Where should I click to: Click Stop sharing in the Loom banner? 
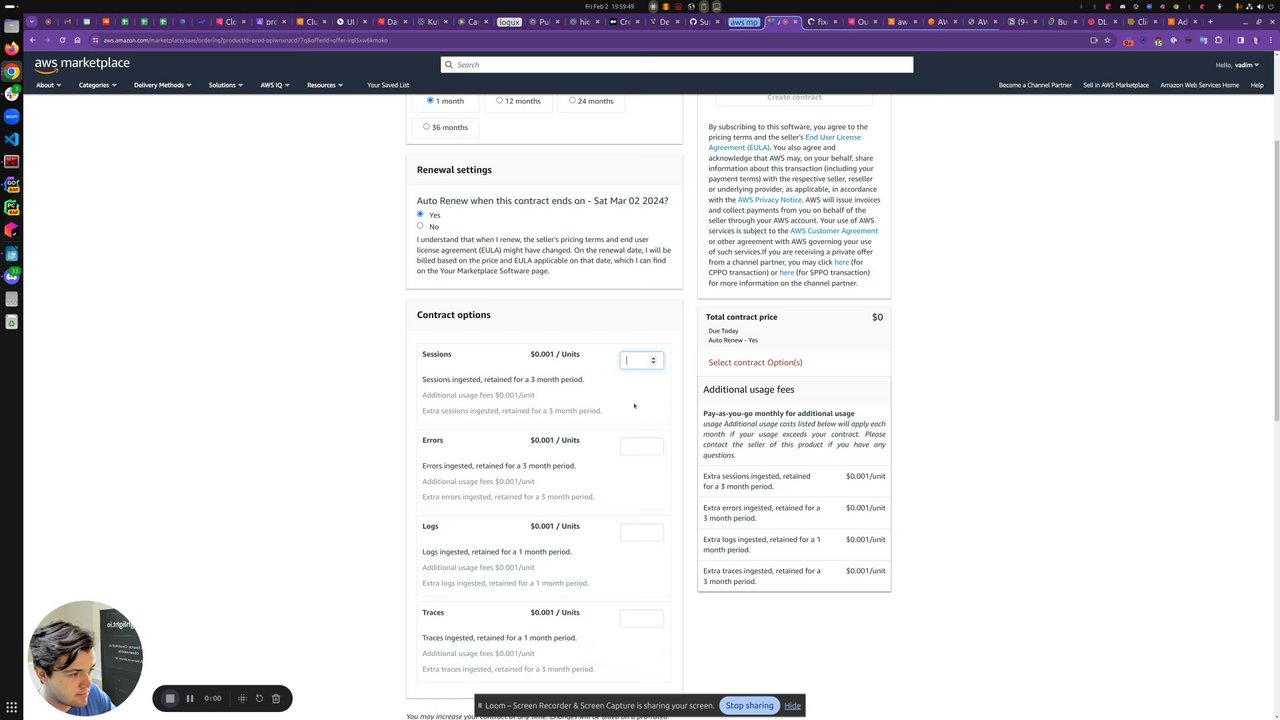(749, 705)
